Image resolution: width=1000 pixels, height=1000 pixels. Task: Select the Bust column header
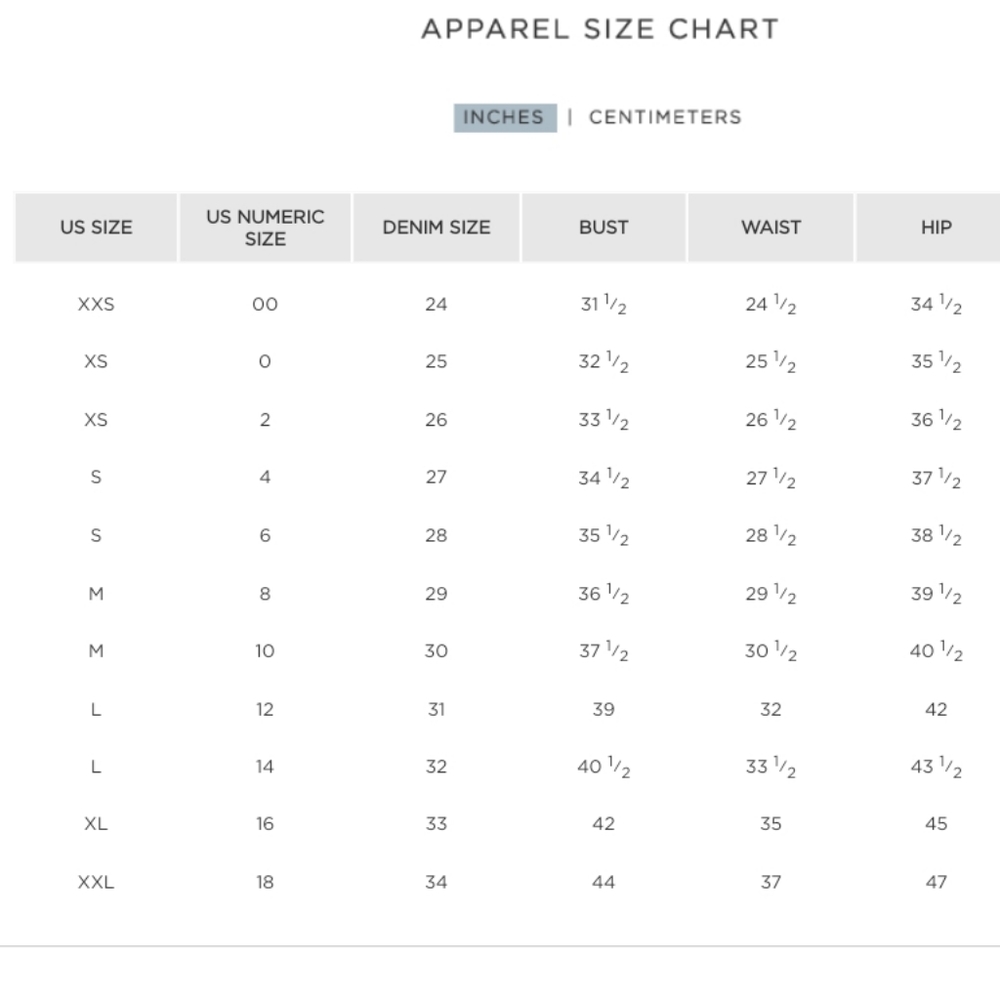coord(603,227)
